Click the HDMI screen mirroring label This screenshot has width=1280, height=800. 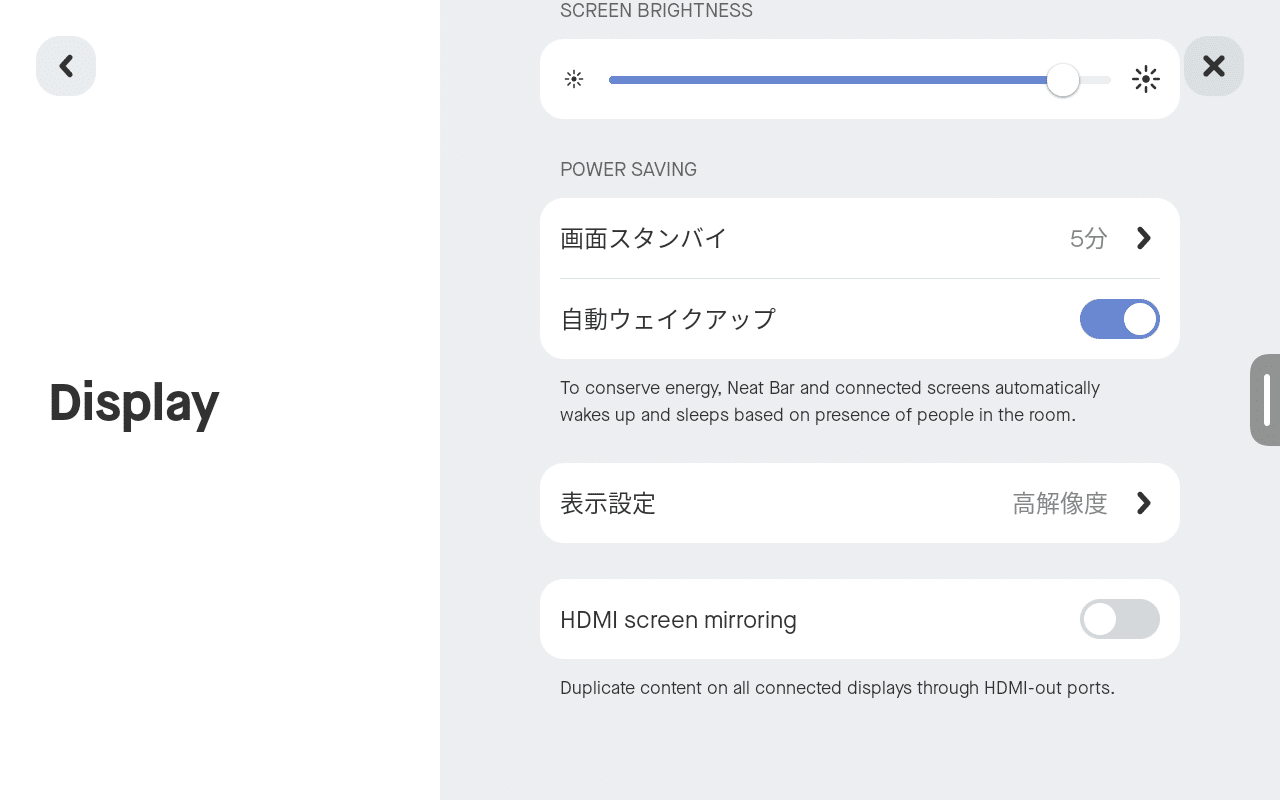678,619
